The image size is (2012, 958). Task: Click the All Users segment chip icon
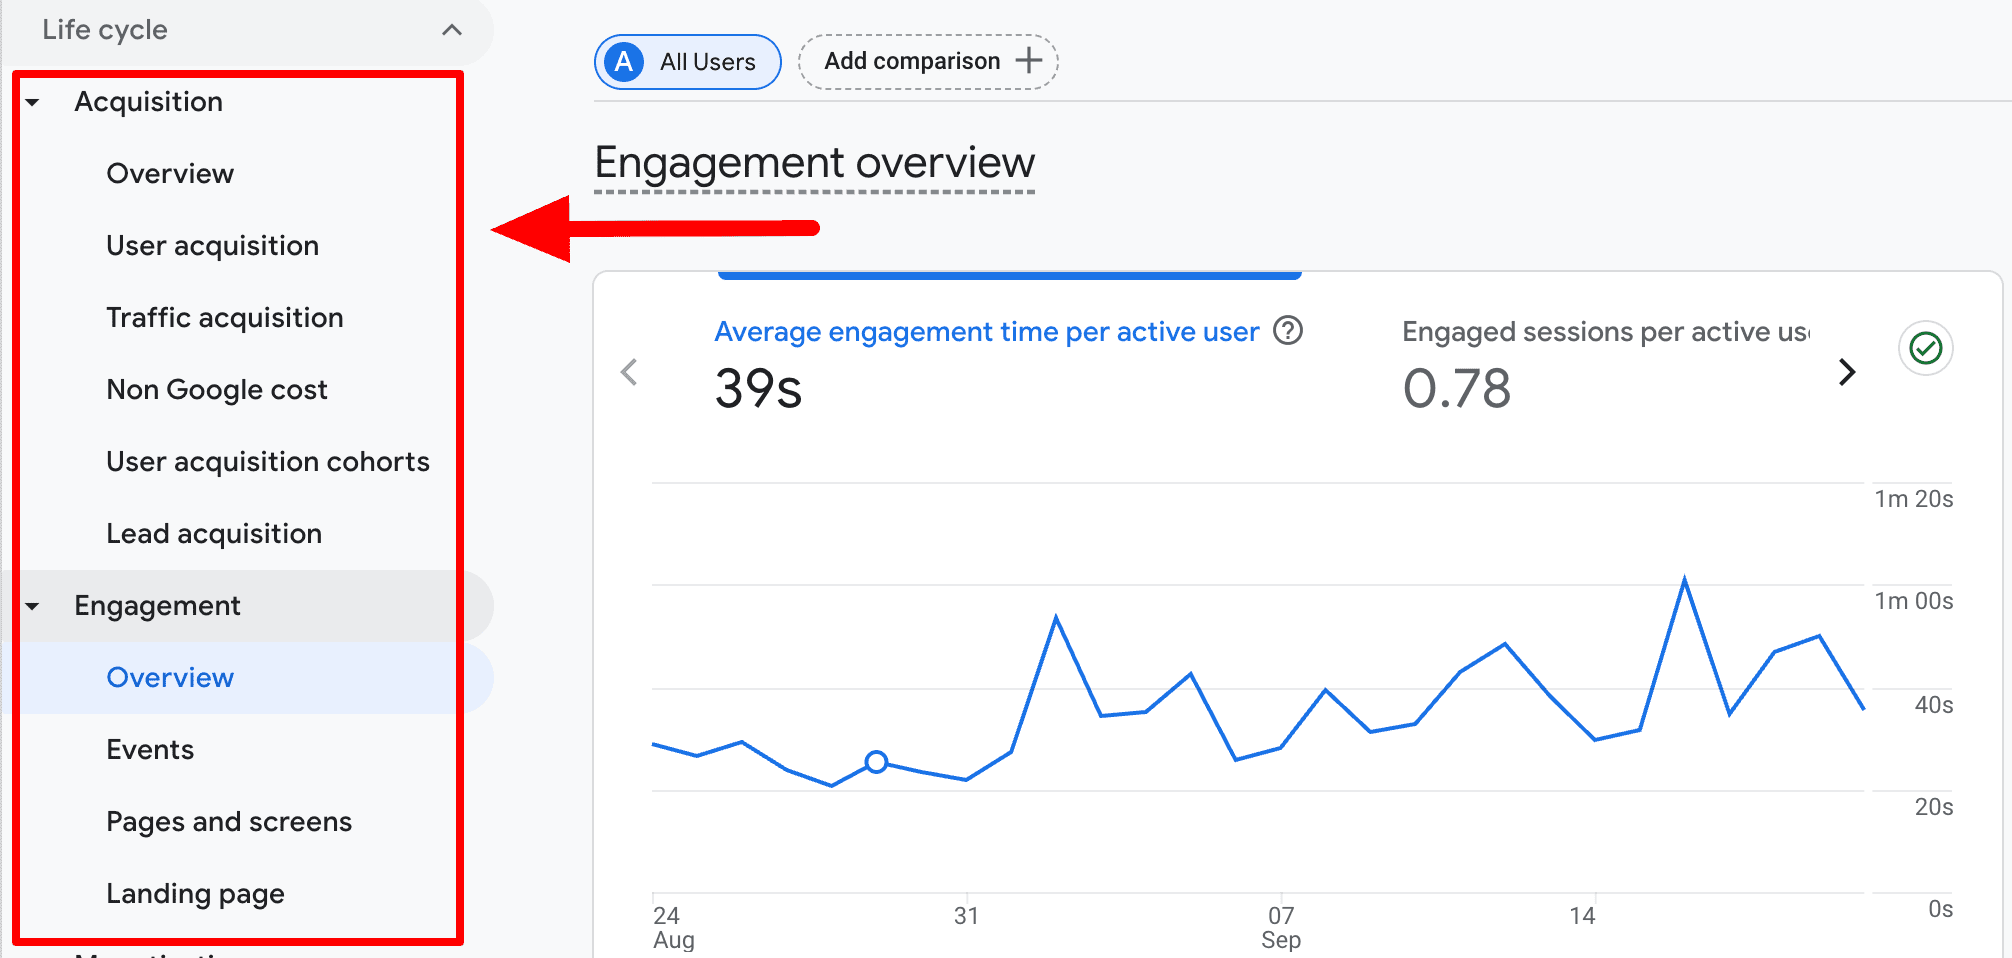[x=623, y=61]
